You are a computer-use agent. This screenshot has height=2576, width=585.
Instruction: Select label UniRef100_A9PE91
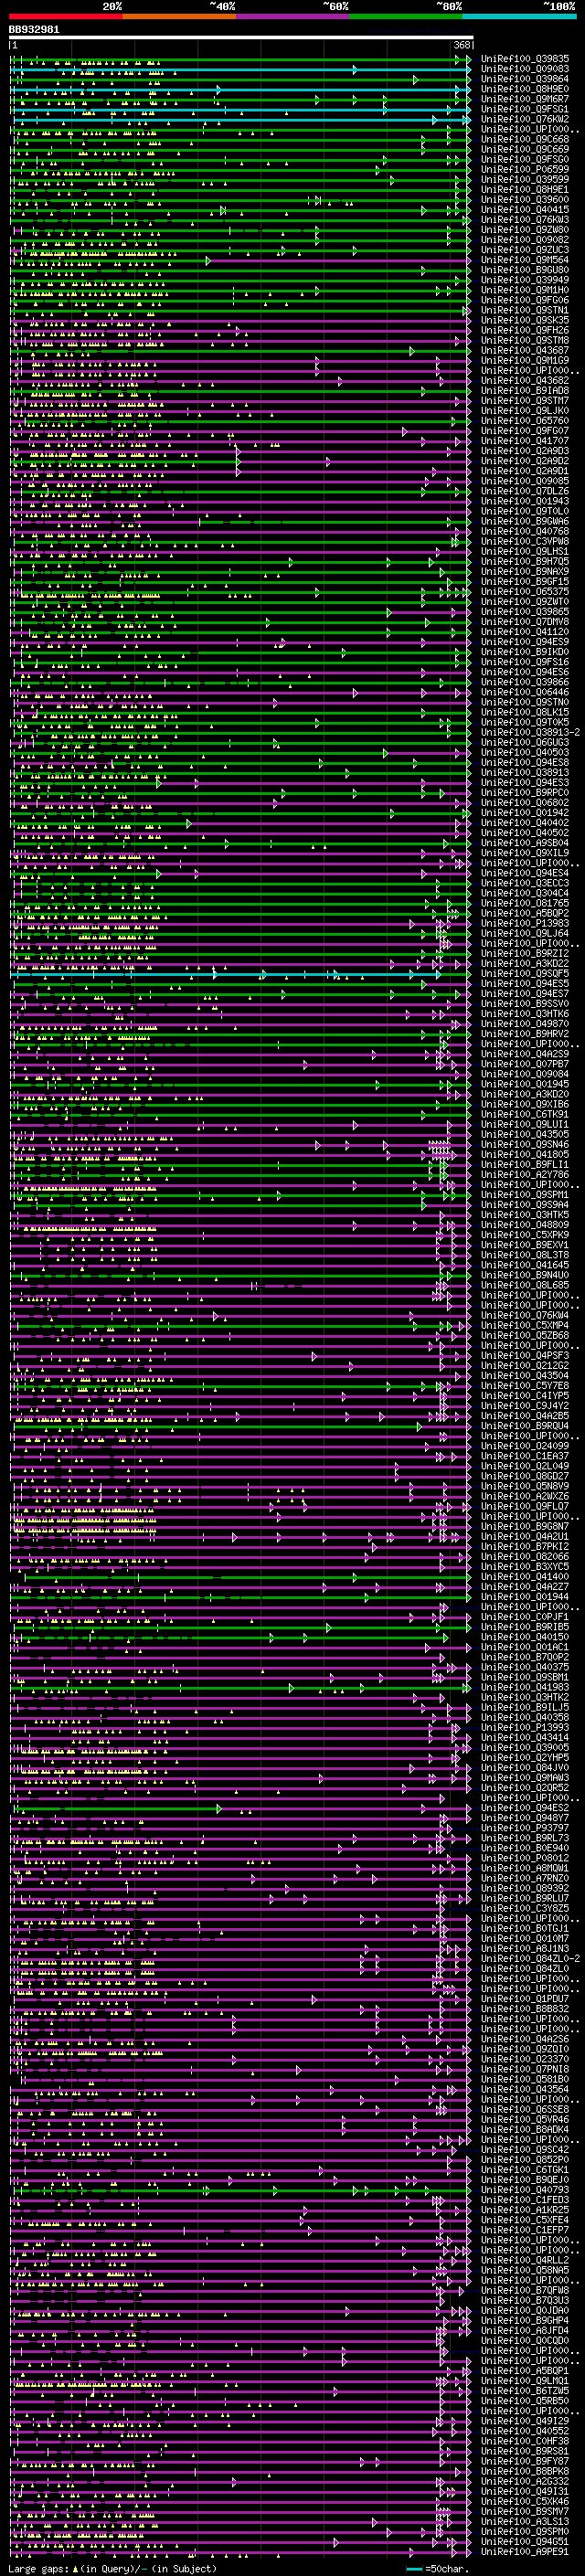[x=525, y=2552]
